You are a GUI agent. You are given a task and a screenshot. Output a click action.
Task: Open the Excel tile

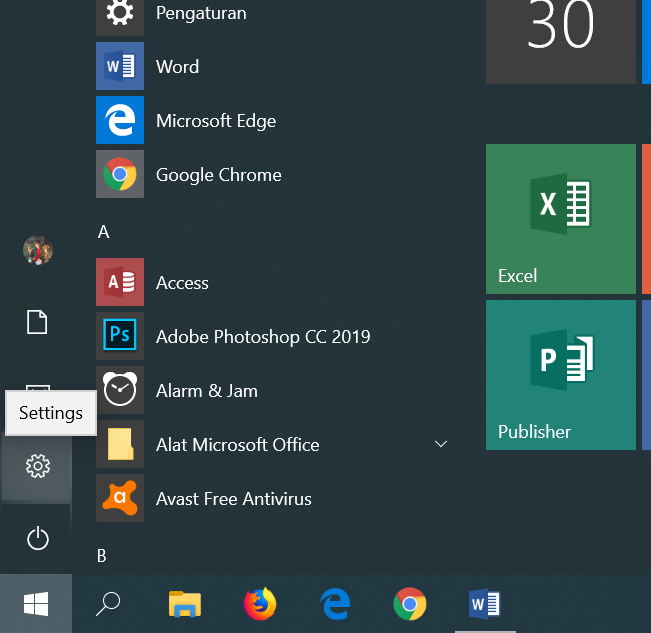pyautogui.click(x=560, y=218)
